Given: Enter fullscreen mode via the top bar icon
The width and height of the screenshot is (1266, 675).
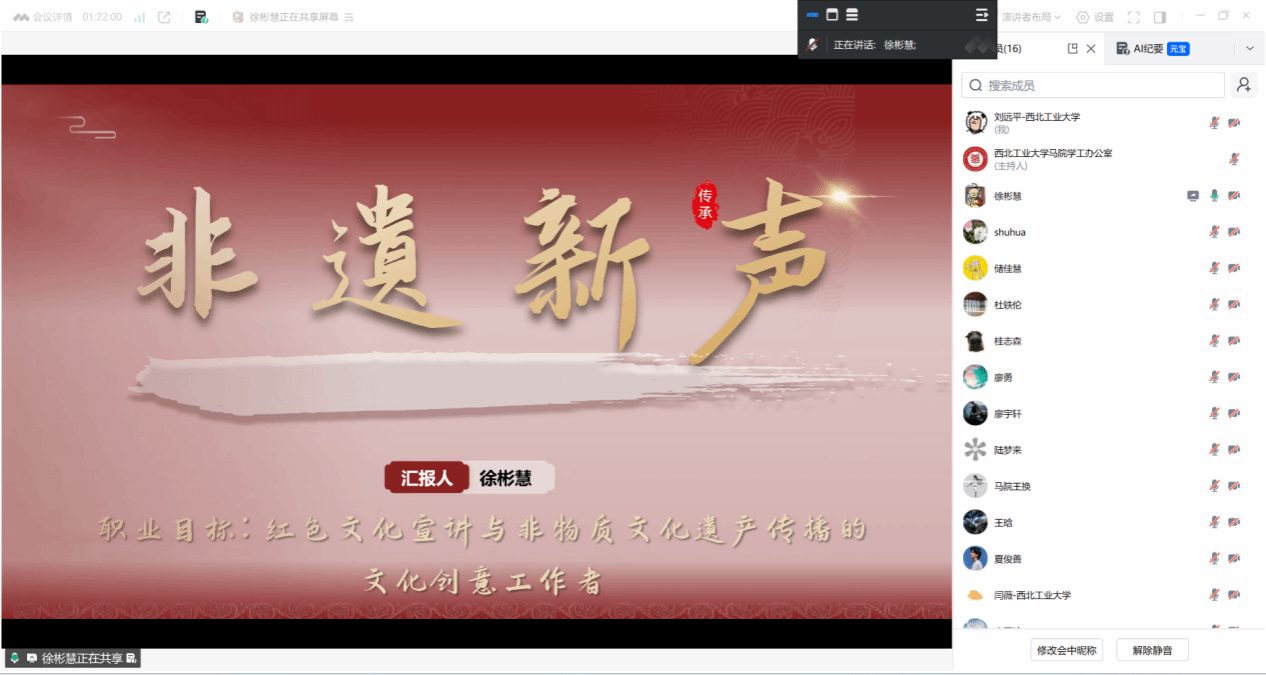Looking at the screenshot, I should (1133, 17).
